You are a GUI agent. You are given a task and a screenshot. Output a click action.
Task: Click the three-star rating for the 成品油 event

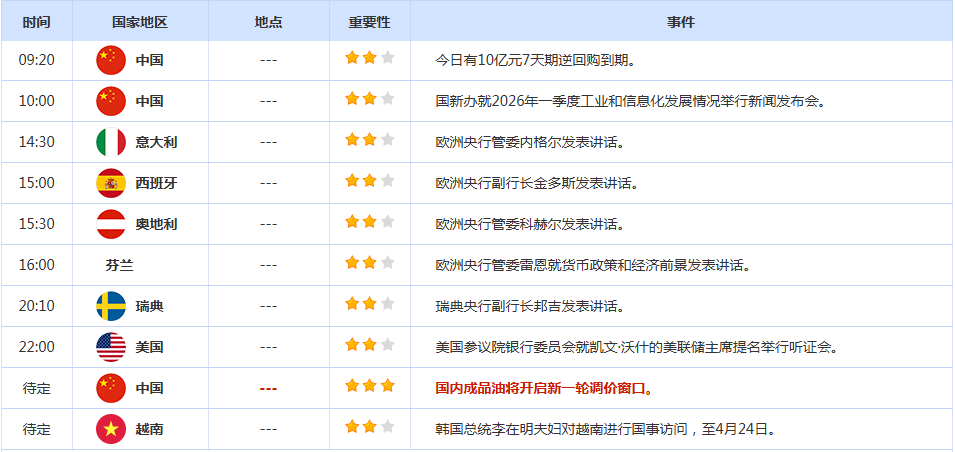370,386
